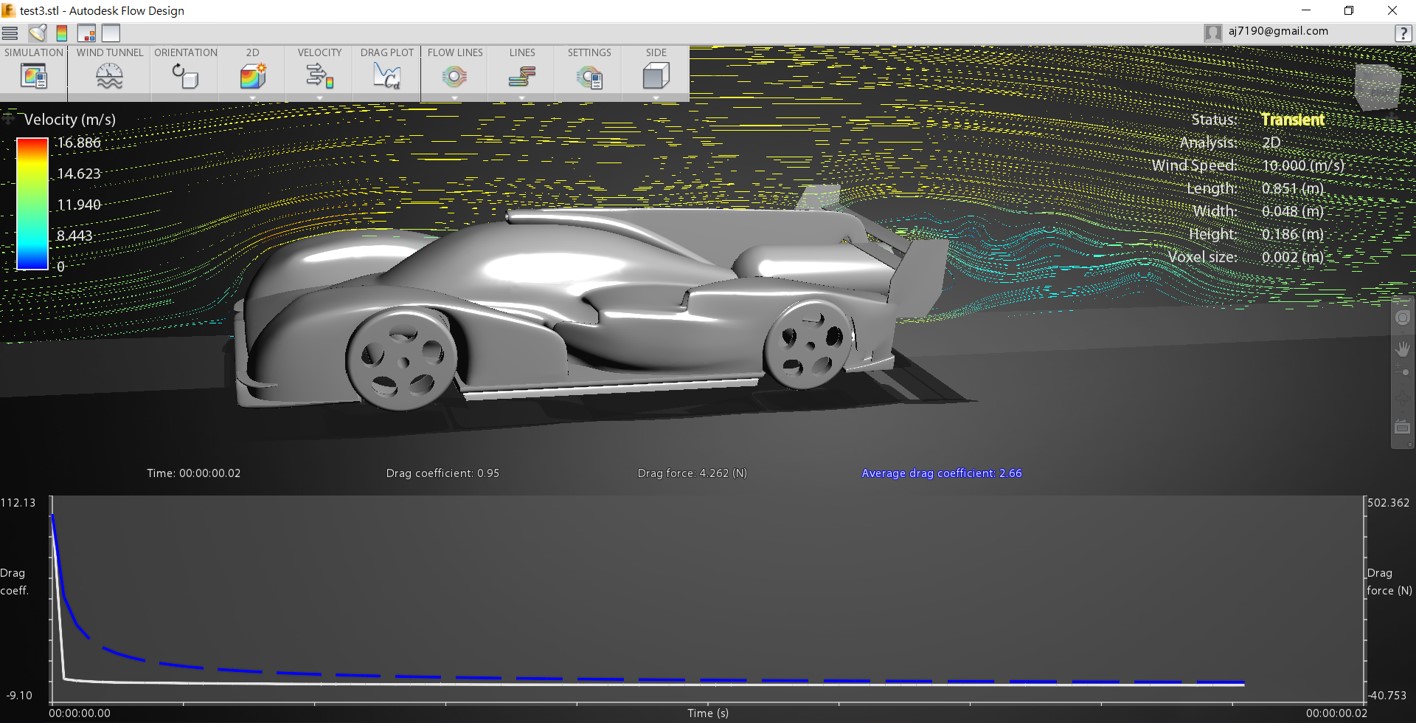Viewport: 1416px width, 723px height.
Task: Click the aj7190@gmail.com account button
Action: point(1267,32)
